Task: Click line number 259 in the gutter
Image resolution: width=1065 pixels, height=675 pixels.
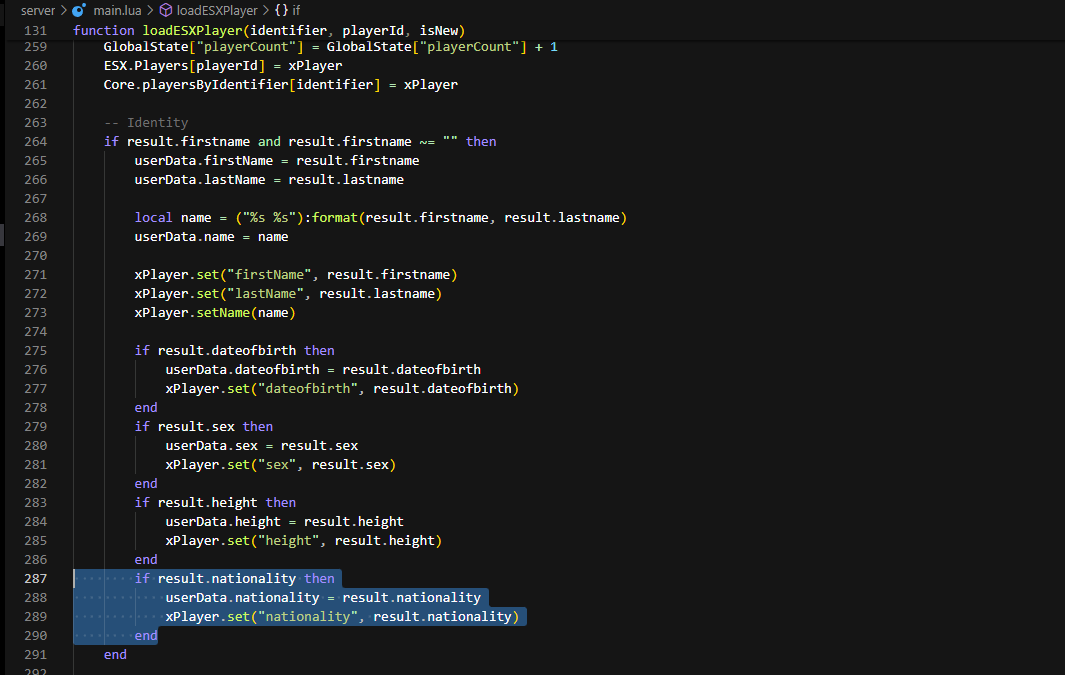Action: (x=35, y=47)
